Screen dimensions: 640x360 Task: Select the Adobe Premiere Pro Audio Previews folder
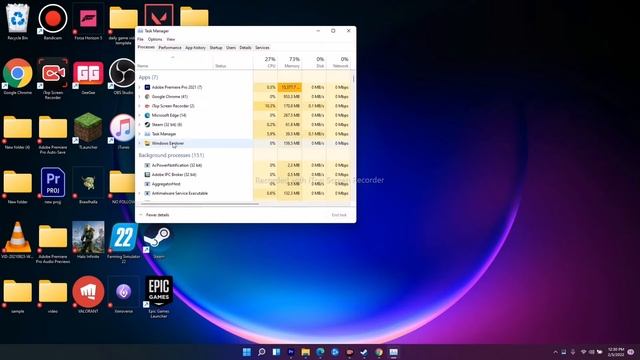point(53,243)
